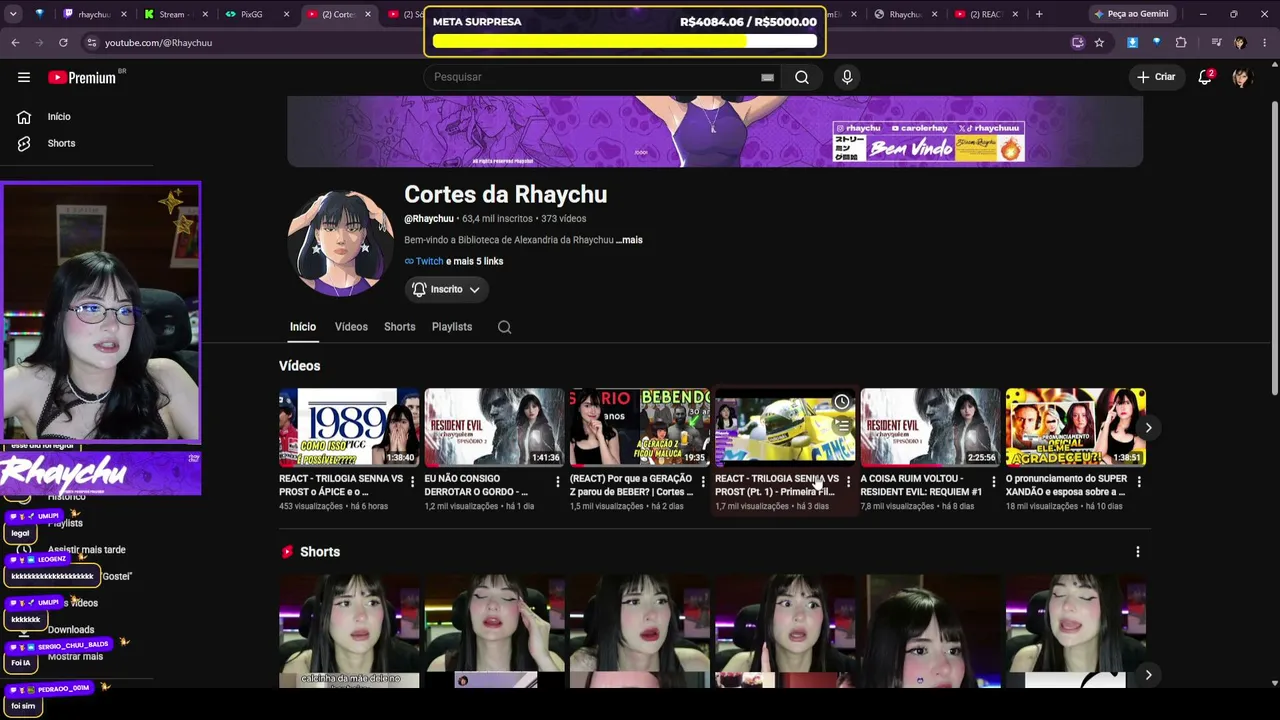
Task: Click the '@Rhaychuu' channel handle
Action: point(429,219)
